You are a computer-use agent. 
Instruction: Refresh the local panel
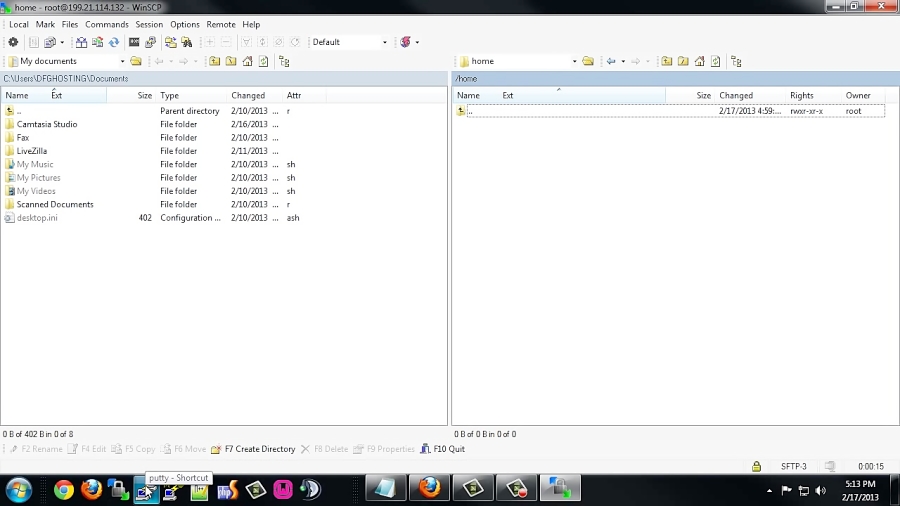tap(263, 61)
